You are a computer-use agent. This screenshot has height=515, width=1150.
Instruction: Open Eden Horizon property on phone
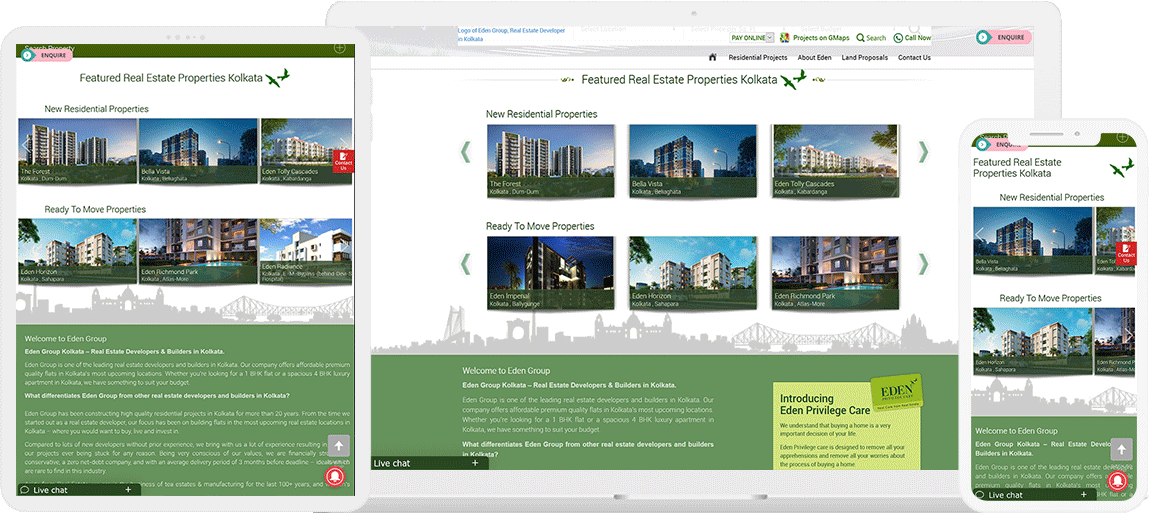tap(1033, 342)
